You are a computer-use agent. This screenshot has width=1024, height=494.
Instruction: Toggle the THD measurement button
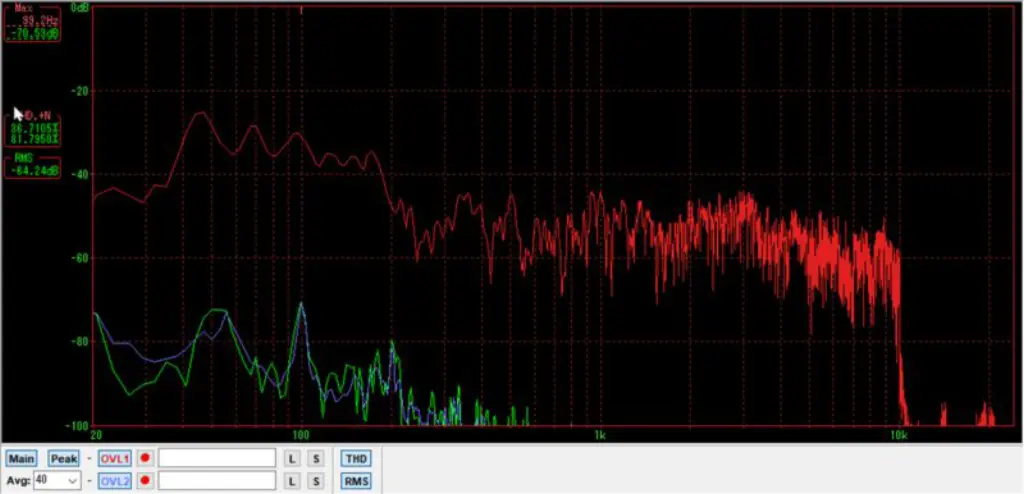pos(356,459)
